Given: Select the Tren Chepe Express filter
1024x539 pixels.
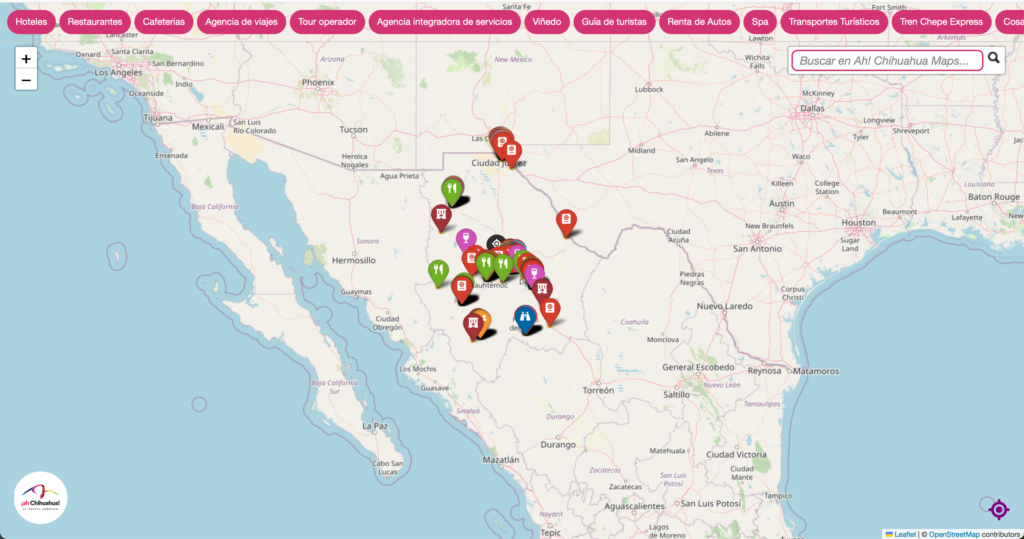Looking at the screenshot, I should (x=941, y=21).
